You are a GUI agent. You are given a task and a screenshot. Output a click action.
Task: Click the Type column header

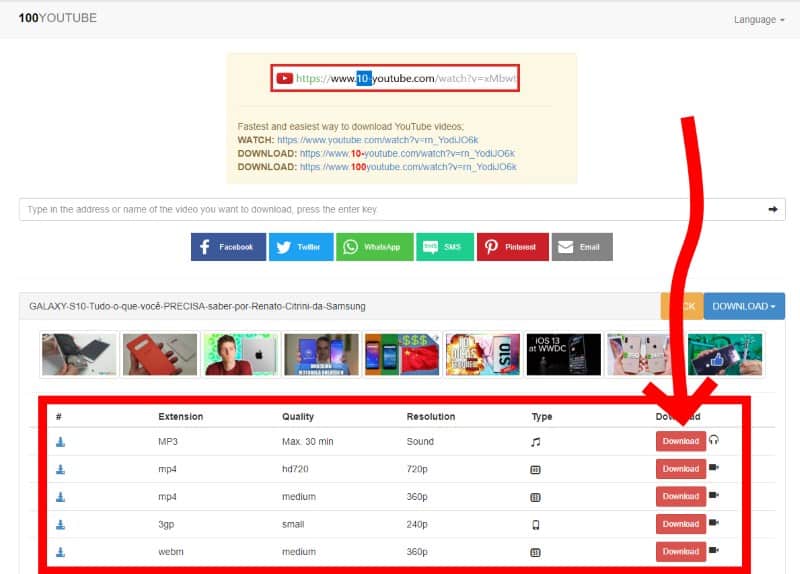(541, 417)
